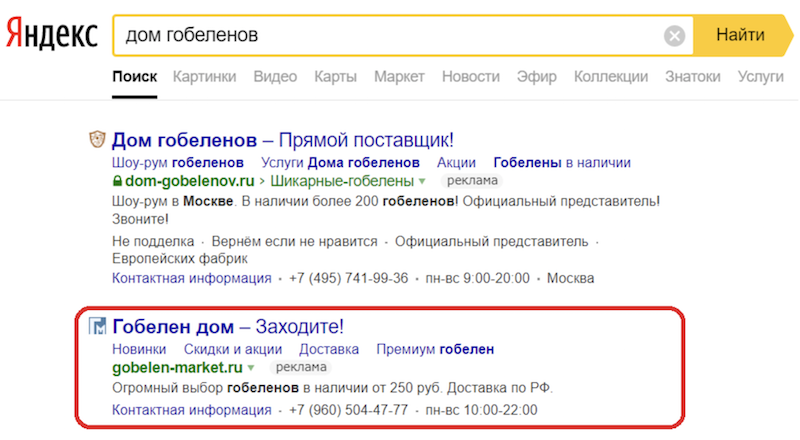This screenshot has height=440, width=800.
Task: Open the Гобелены в наличии sitelink
Action: (x=562, y=163)
